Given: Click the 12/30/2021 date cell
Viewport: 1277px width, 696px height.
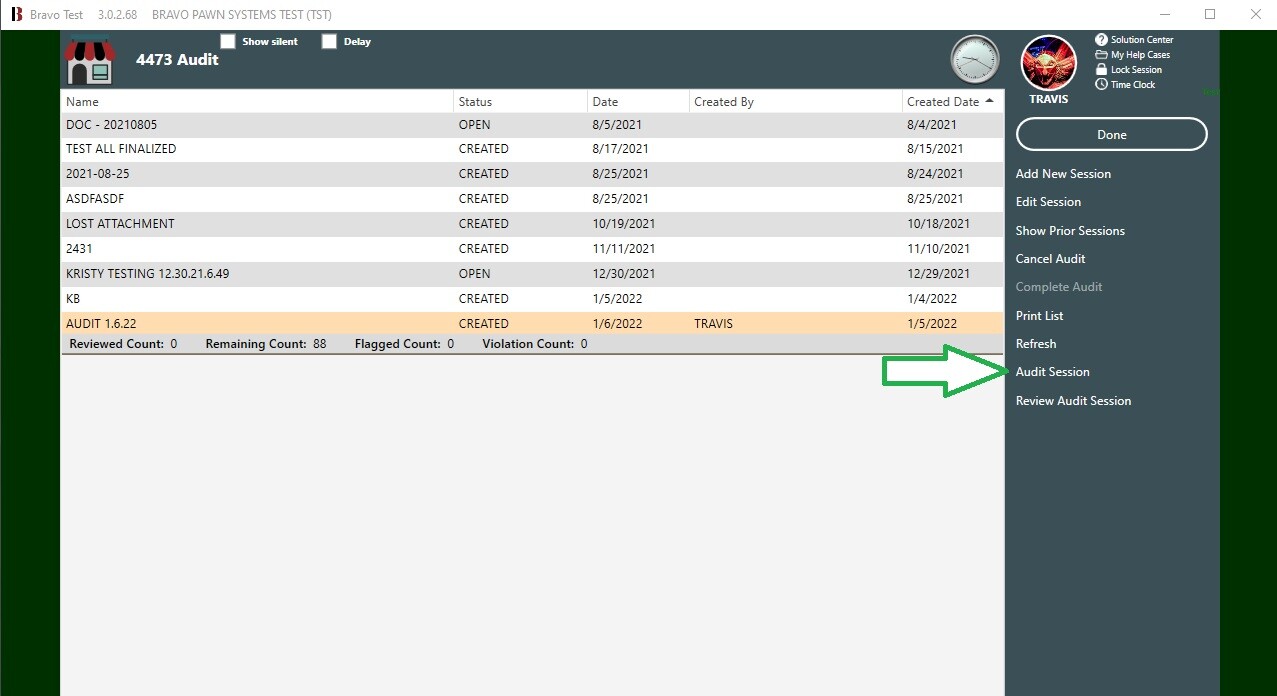Looking at the screenshot, I should 623,274.
